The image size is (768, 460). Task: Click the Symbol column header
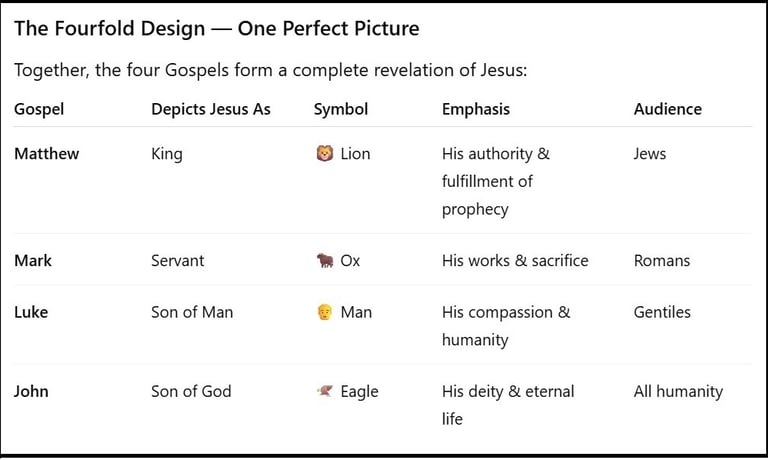[341, 109]
